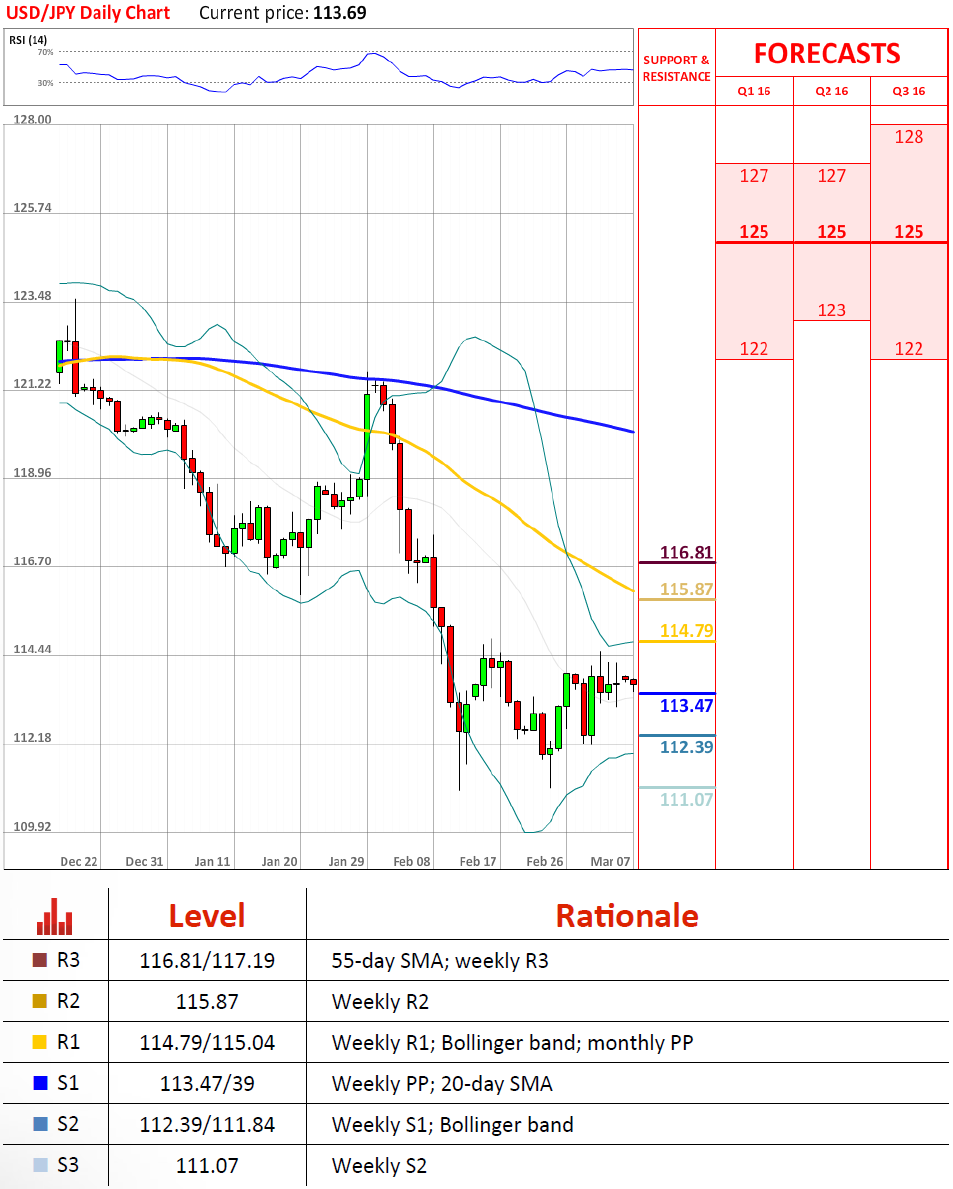Select the Q2 16 forecast column header

pos(832,91)
